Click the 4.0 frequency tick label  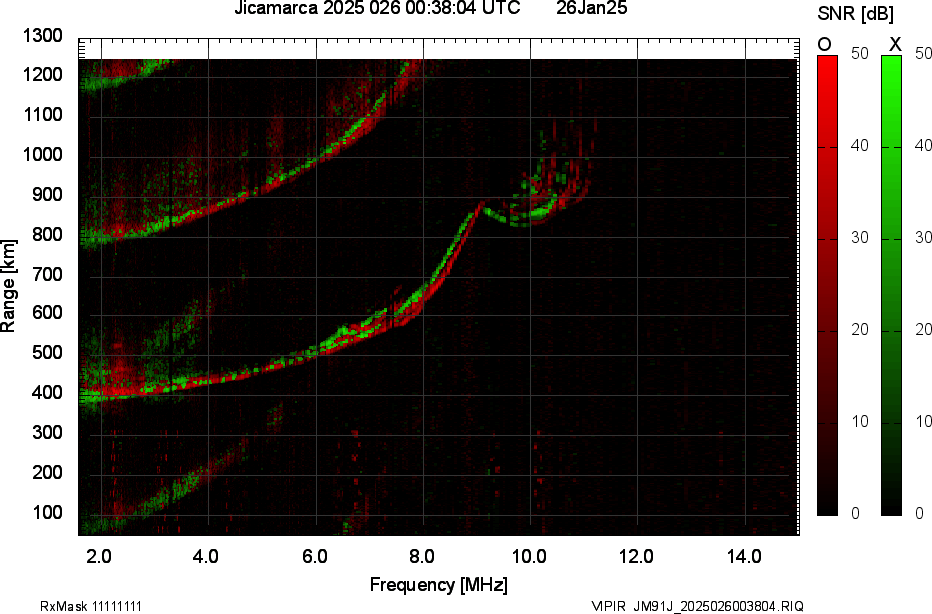point(206,557)
